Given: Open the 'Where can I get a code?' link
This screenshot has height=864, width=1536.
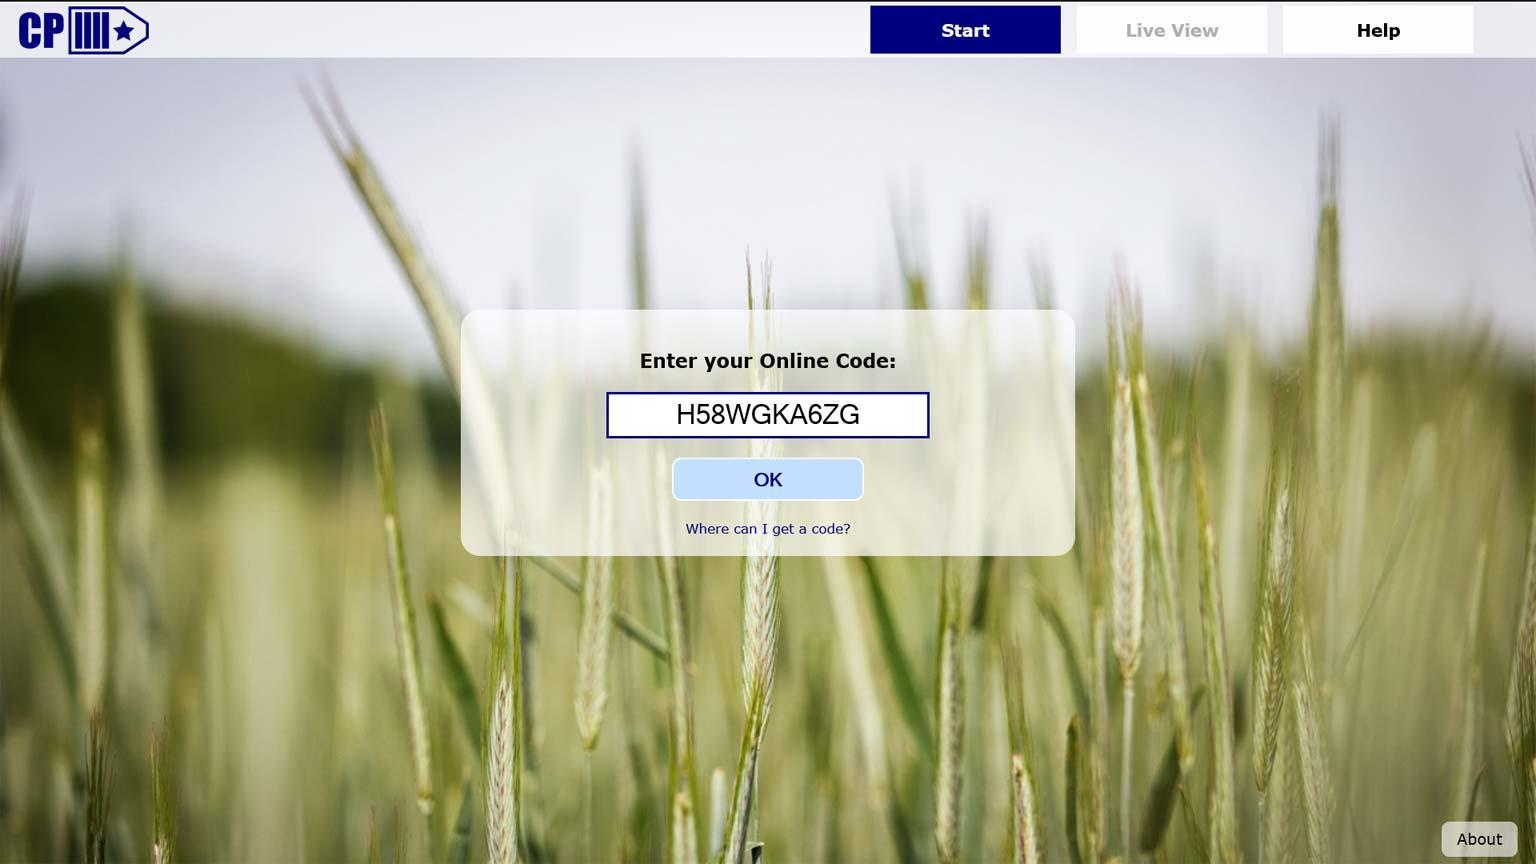Looking at the screenshot, I should [x=768, y=529].
